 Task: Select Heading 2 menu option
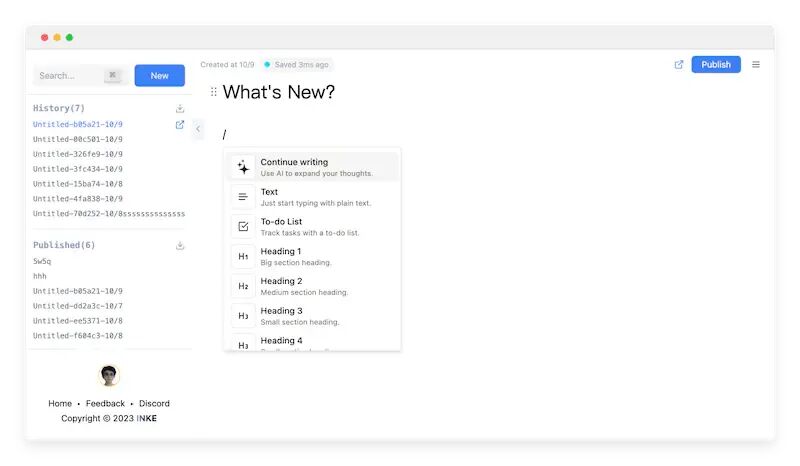(312, 286)
